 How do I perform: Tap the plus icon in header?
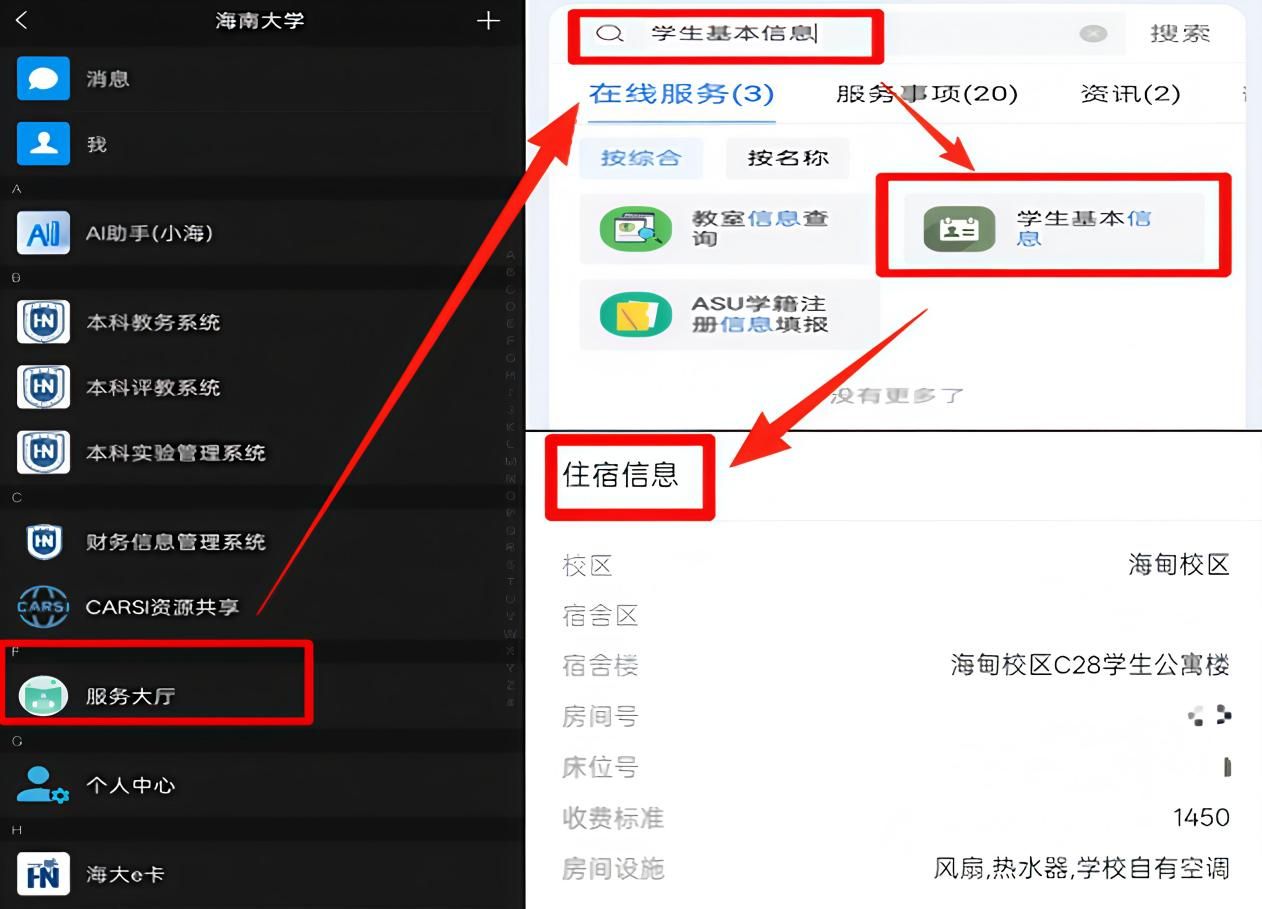(488, 21)
